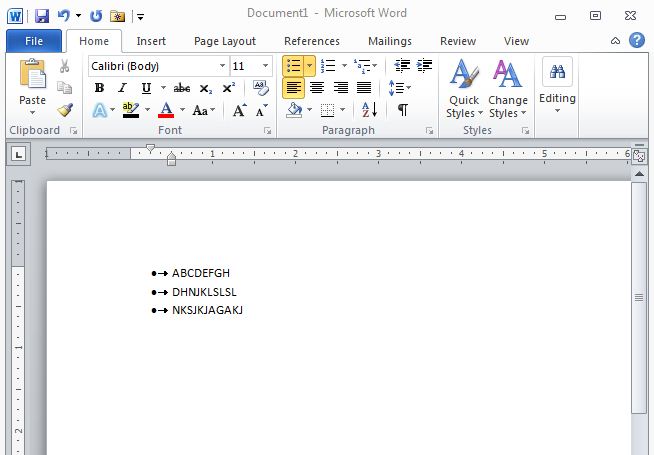
Task: Click the Repeat/Redo icon
Action: (96, 16)
